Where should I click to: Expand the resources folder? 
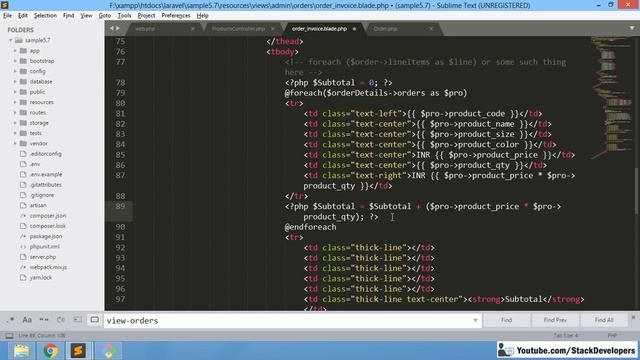coord(15,102)
